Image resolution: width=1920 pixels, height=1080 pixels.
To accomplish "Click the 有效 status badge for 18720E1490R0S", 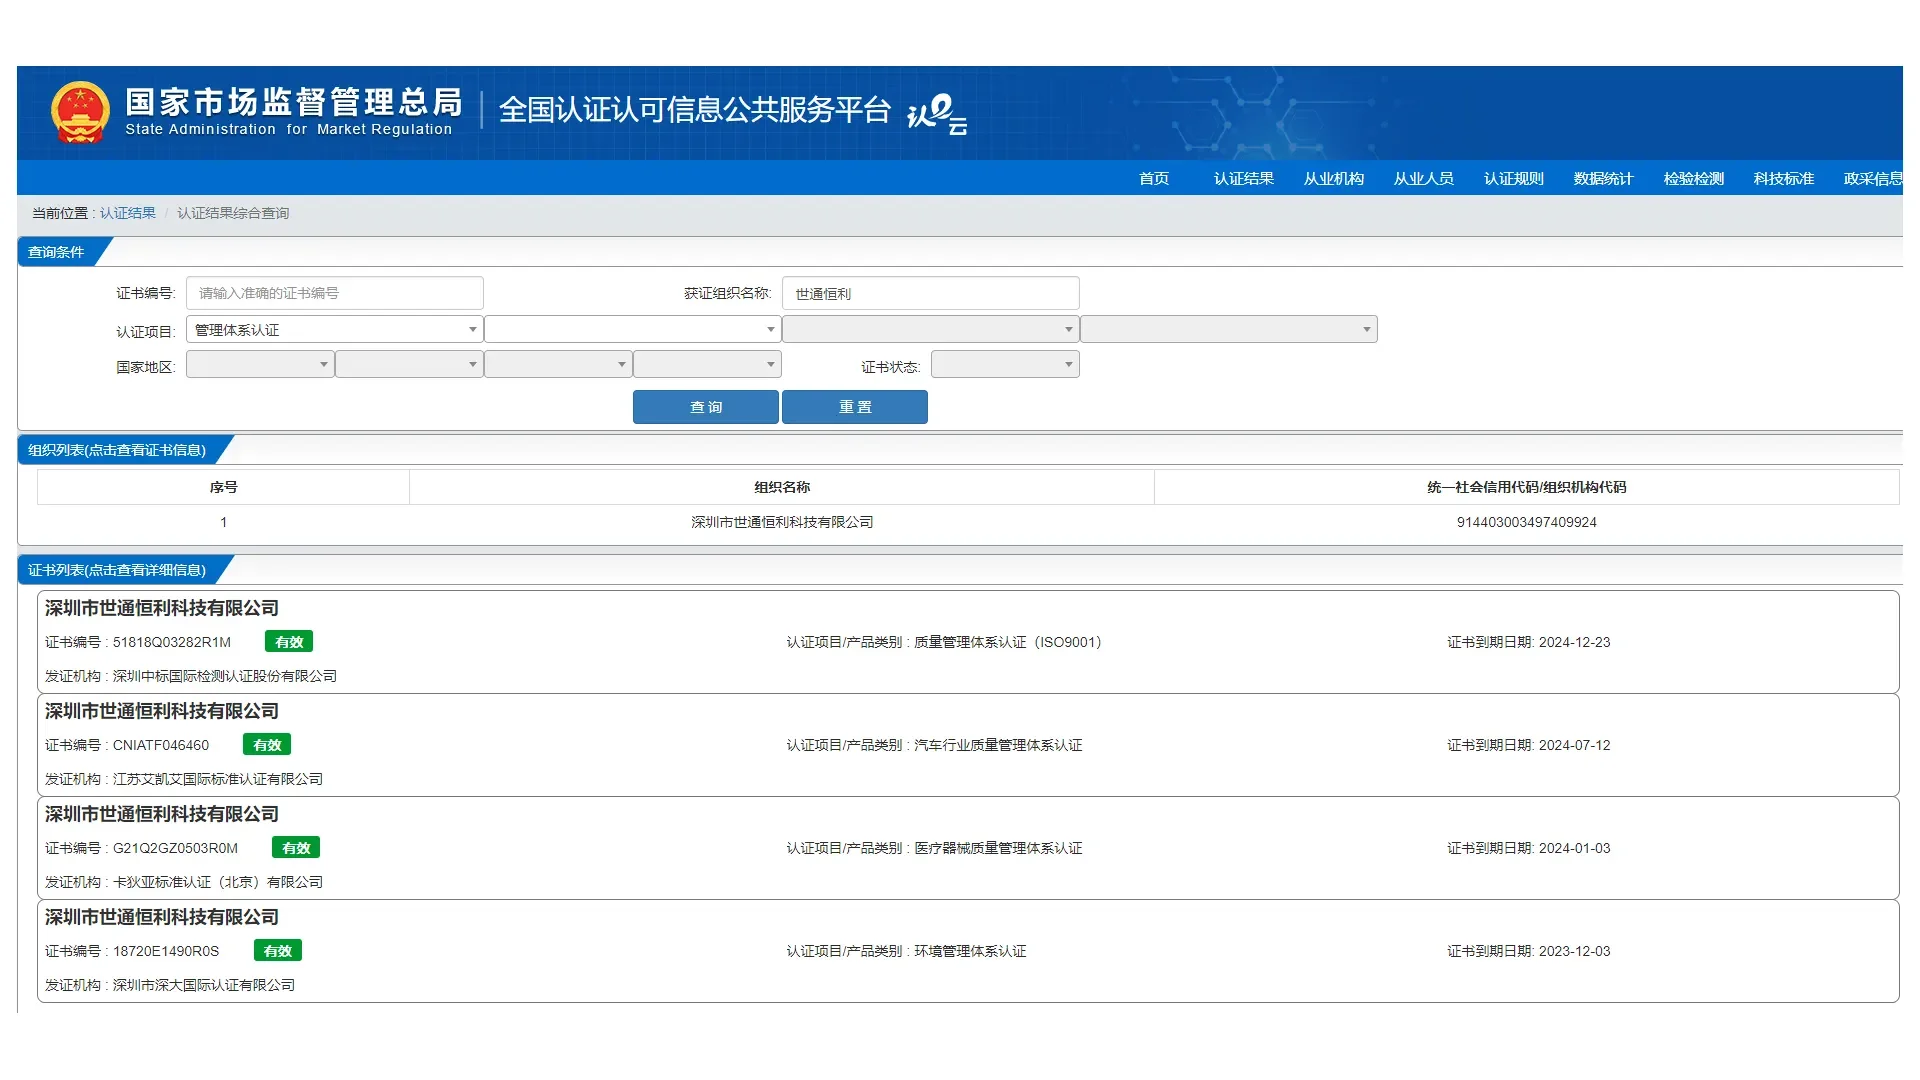I will 278,951.
